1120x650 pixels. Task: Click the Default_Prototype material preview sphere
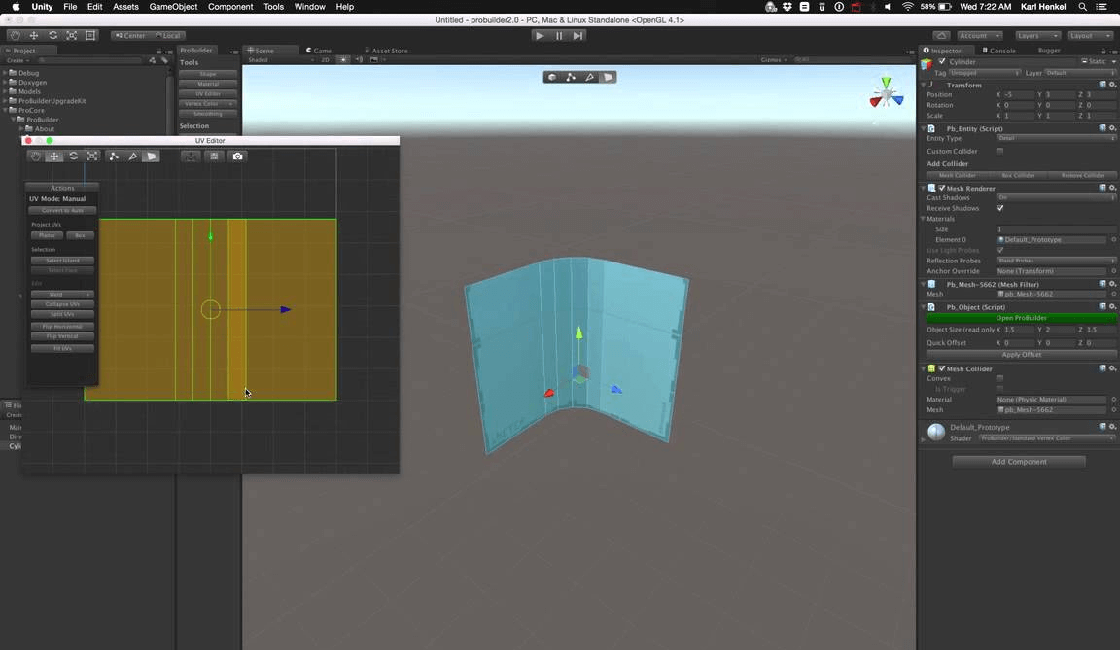point(936,431)
